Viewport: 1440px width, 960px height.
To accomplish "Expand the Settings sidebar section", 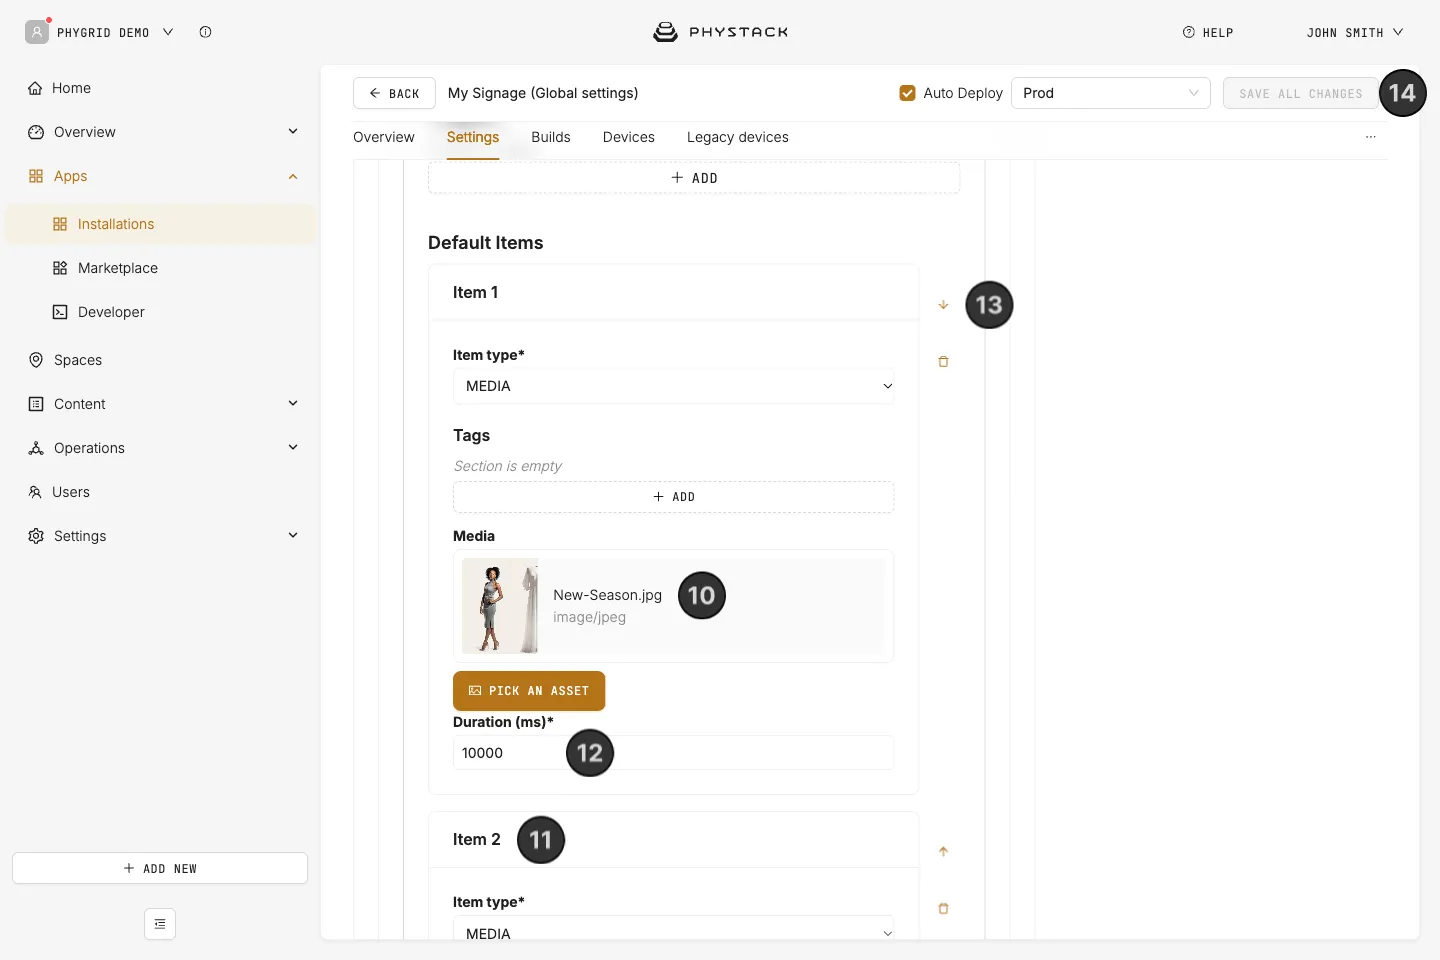I will tap(293, 535).
